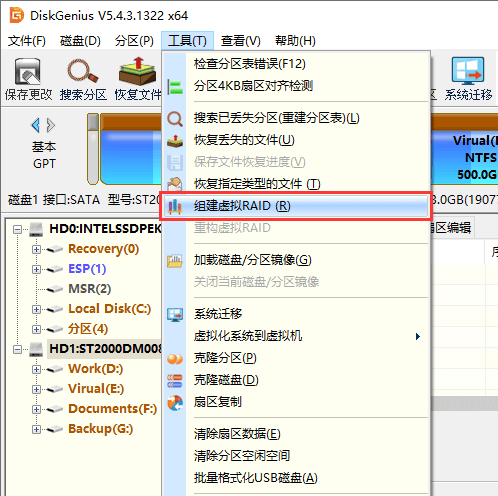Click the clone disk icon in menu
The width and height of the screenshot is (498, 496).
point(175,381)
